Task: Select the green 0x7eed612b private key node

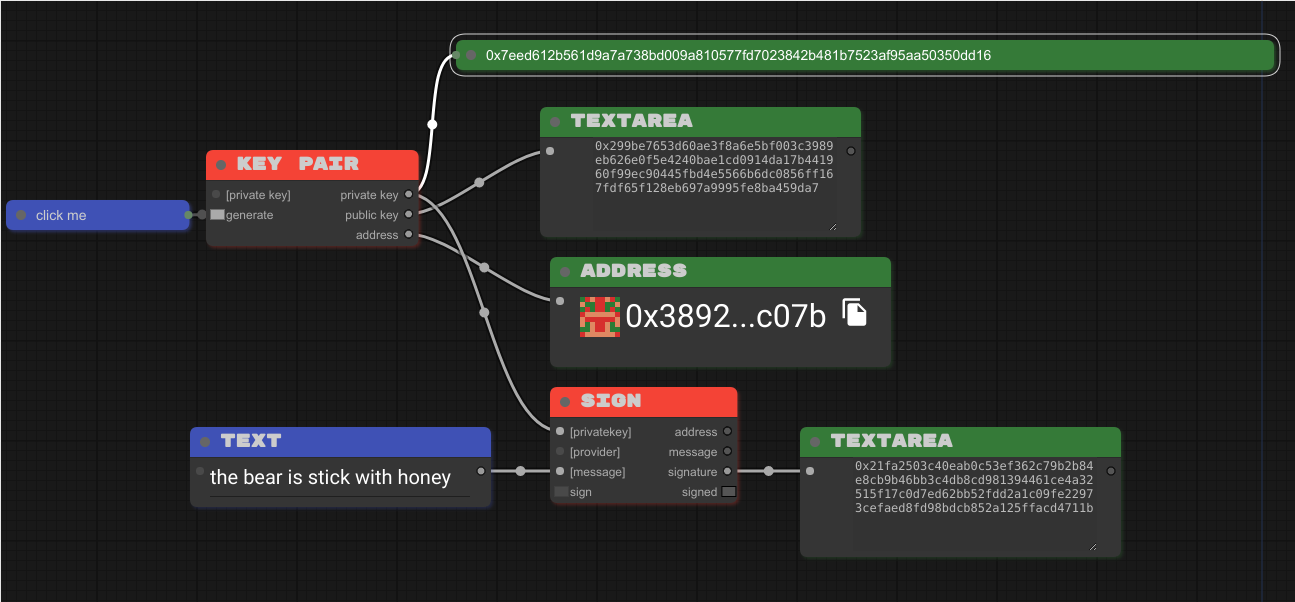Action: click(865, 55)
